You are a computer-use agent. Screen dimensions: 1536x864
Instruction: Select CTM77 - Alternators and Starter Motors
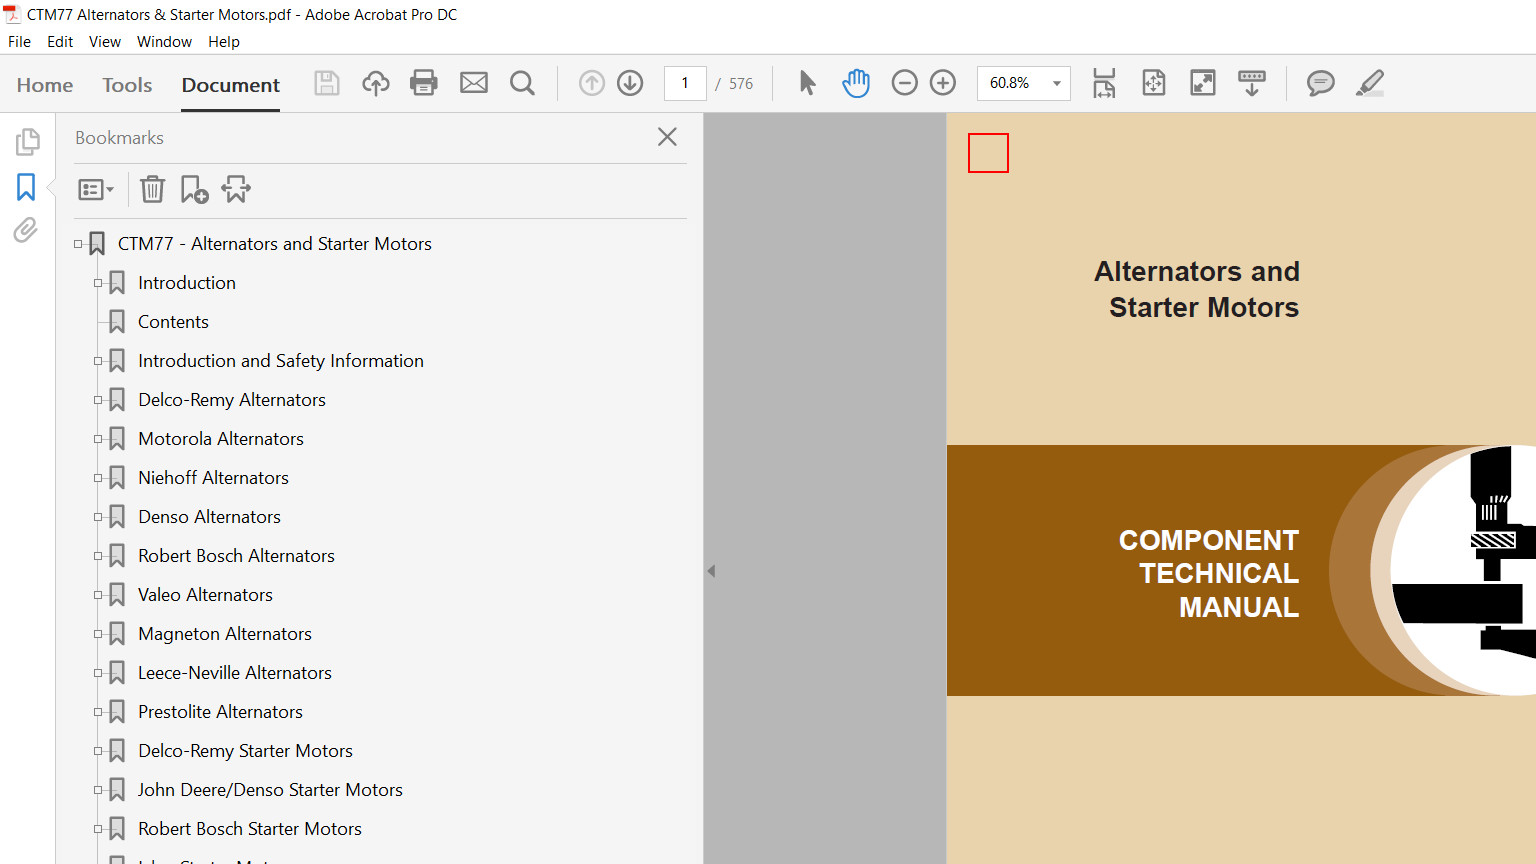coord(275,244)
